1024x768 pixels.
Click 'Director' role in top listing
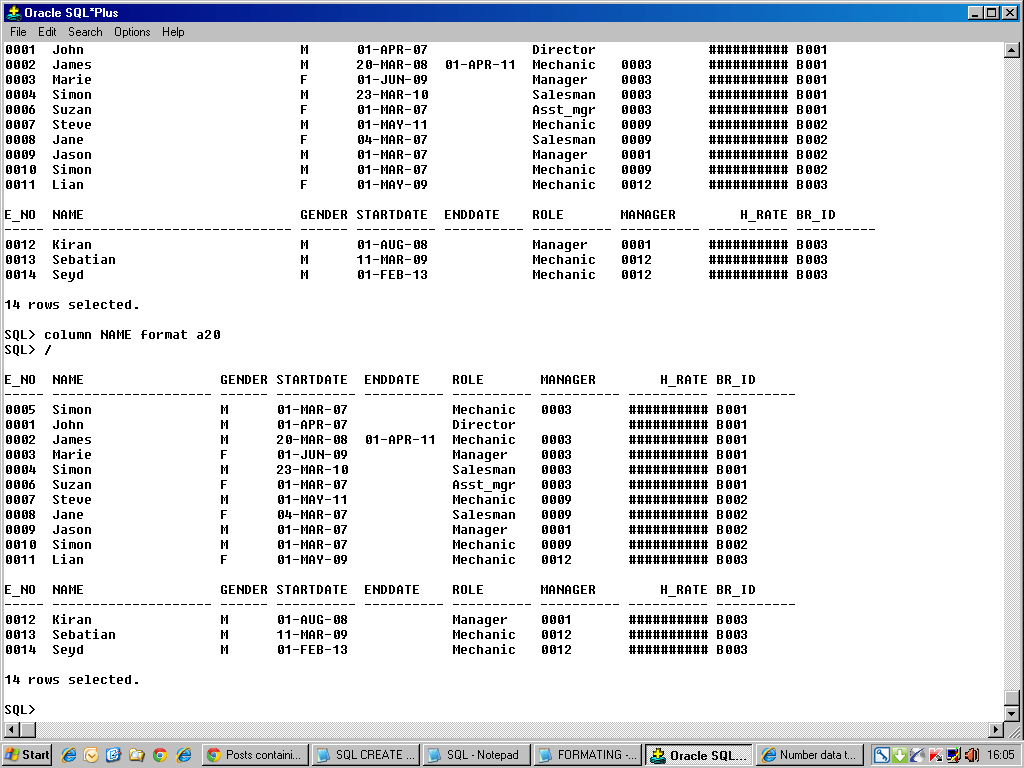(x=564, y=50)
